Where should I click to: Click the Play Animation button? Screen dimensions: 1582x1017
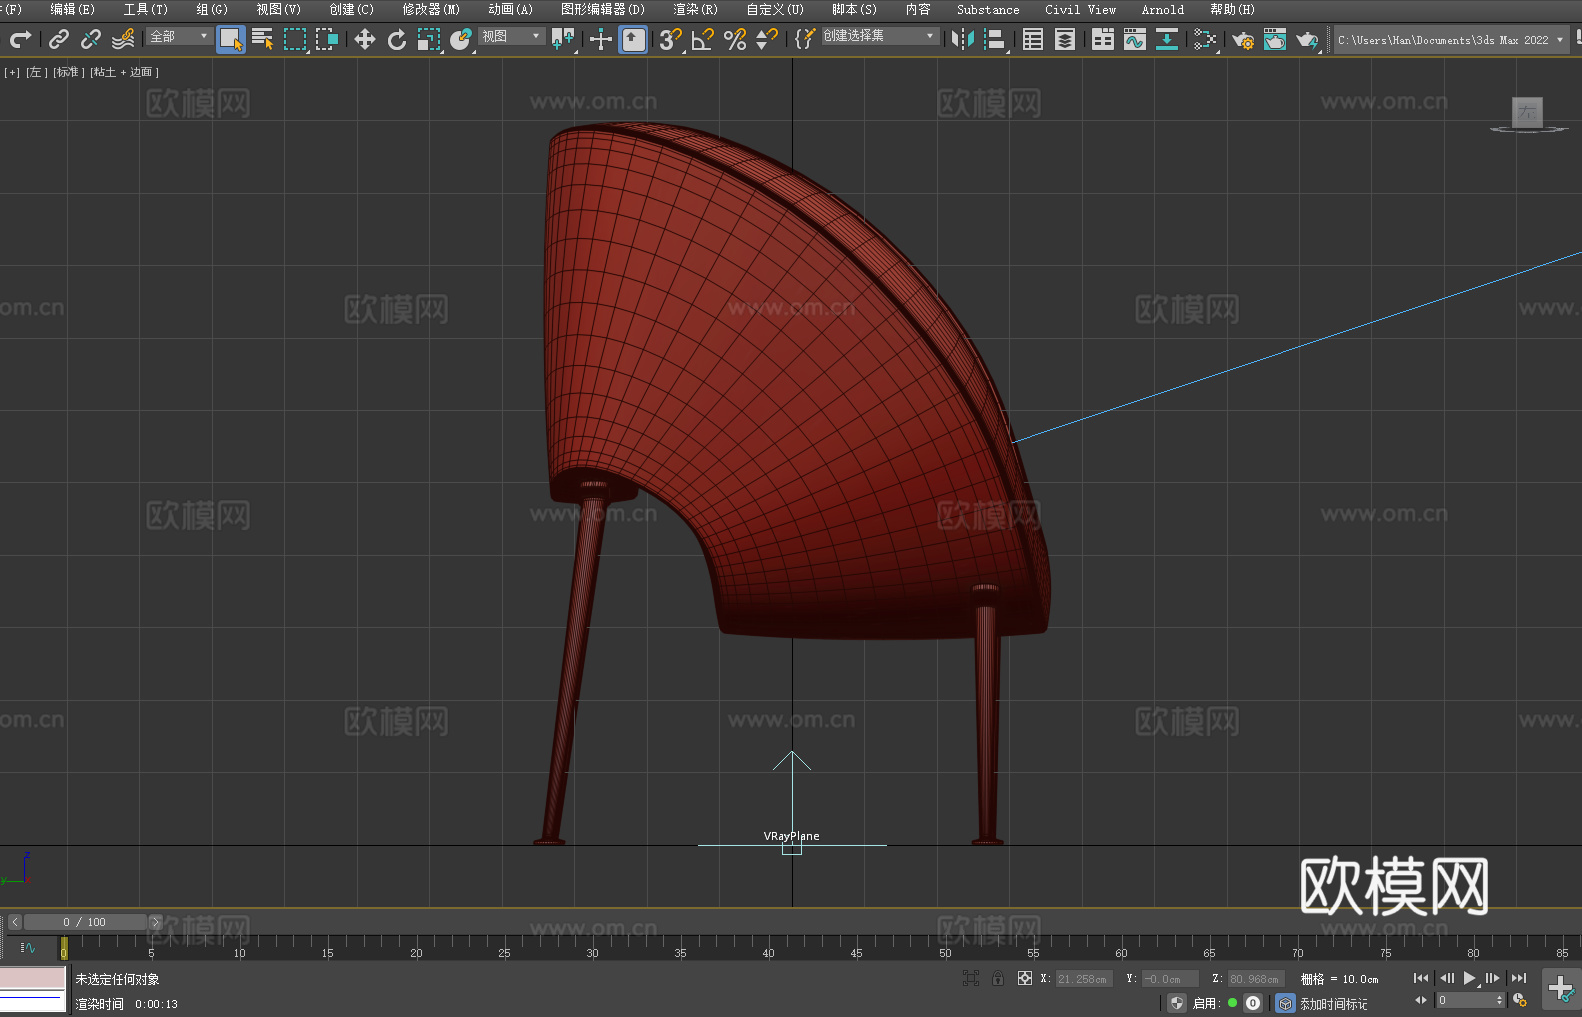point(1469,978)
